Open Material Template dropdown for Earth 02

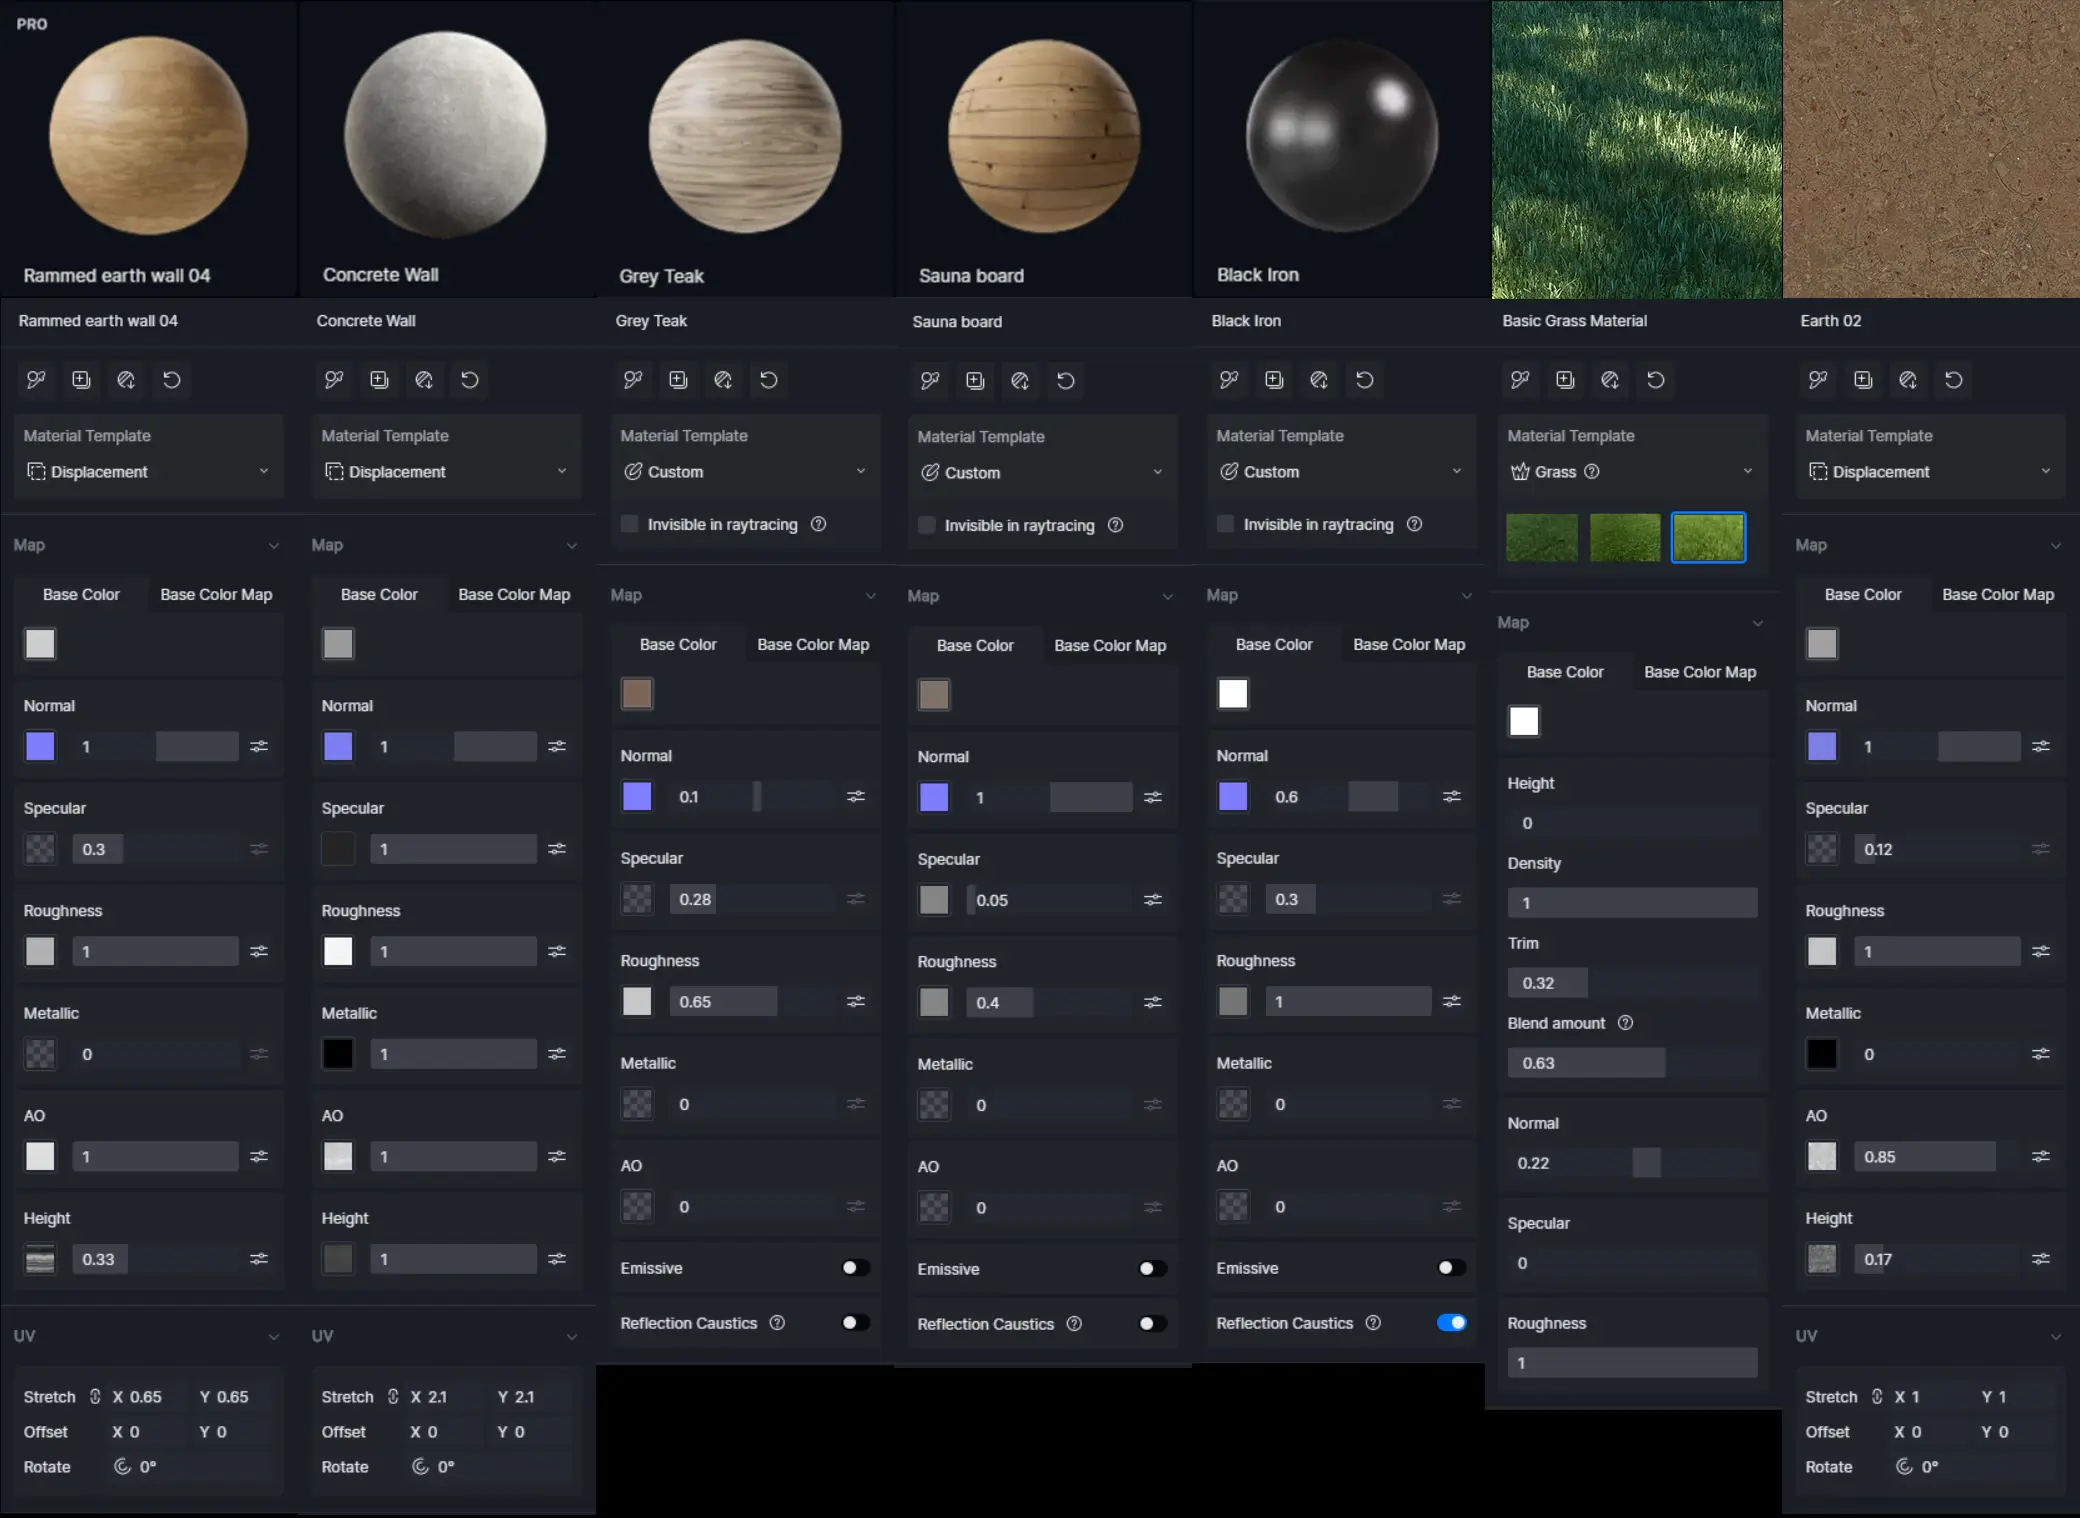click(1930, 472)
